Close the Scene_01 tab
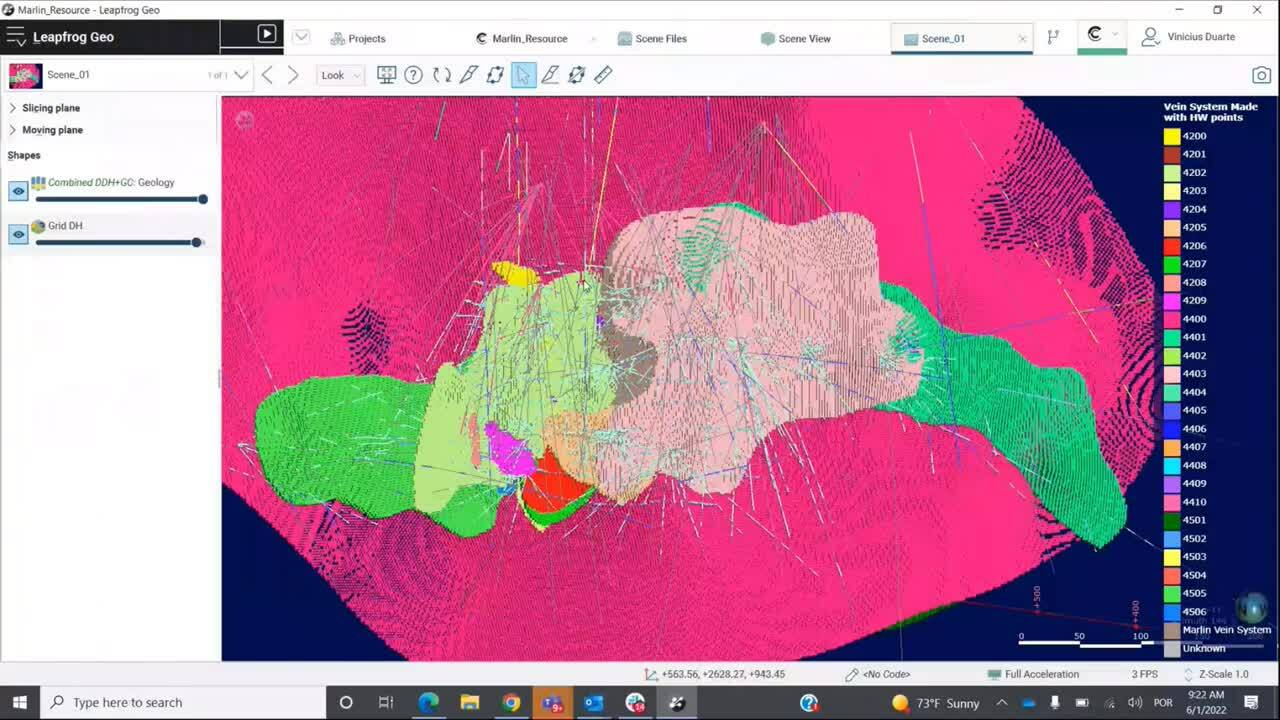1280x720 pixels. (x=1022, y=39)
